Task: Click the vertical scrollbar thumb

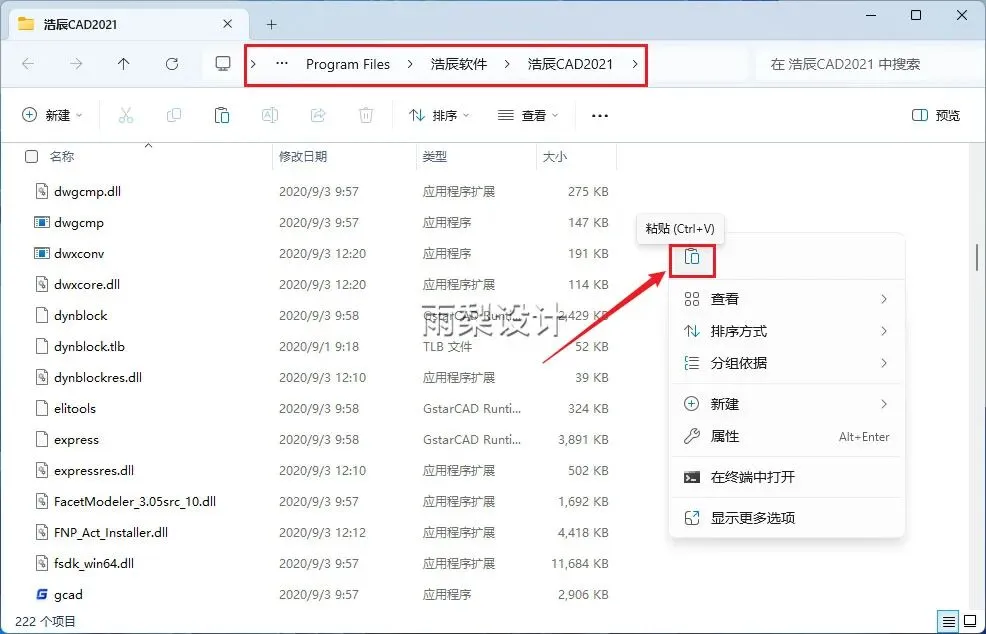Action: 977,257
